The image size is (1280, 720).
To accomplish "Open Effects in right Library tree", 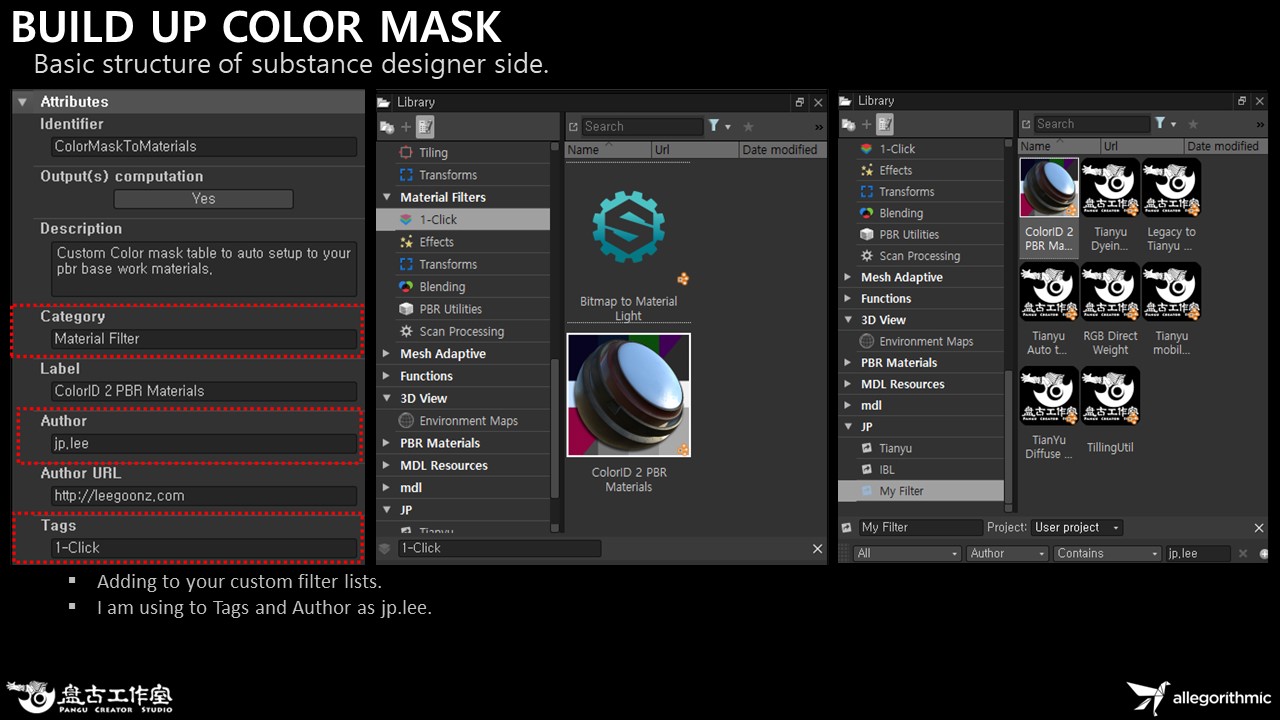I will pyautogui.click(x=921, y=170).
